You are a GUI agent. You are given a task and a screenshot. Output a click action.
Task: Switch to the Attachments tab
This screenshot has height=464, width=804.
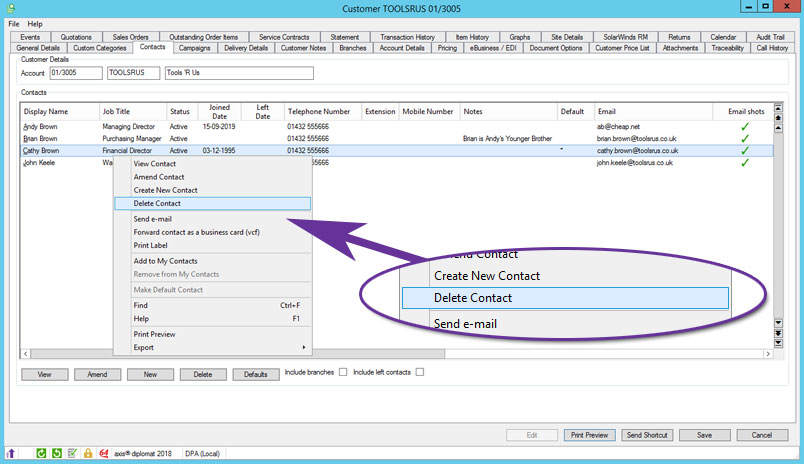[x=680, y=48]
